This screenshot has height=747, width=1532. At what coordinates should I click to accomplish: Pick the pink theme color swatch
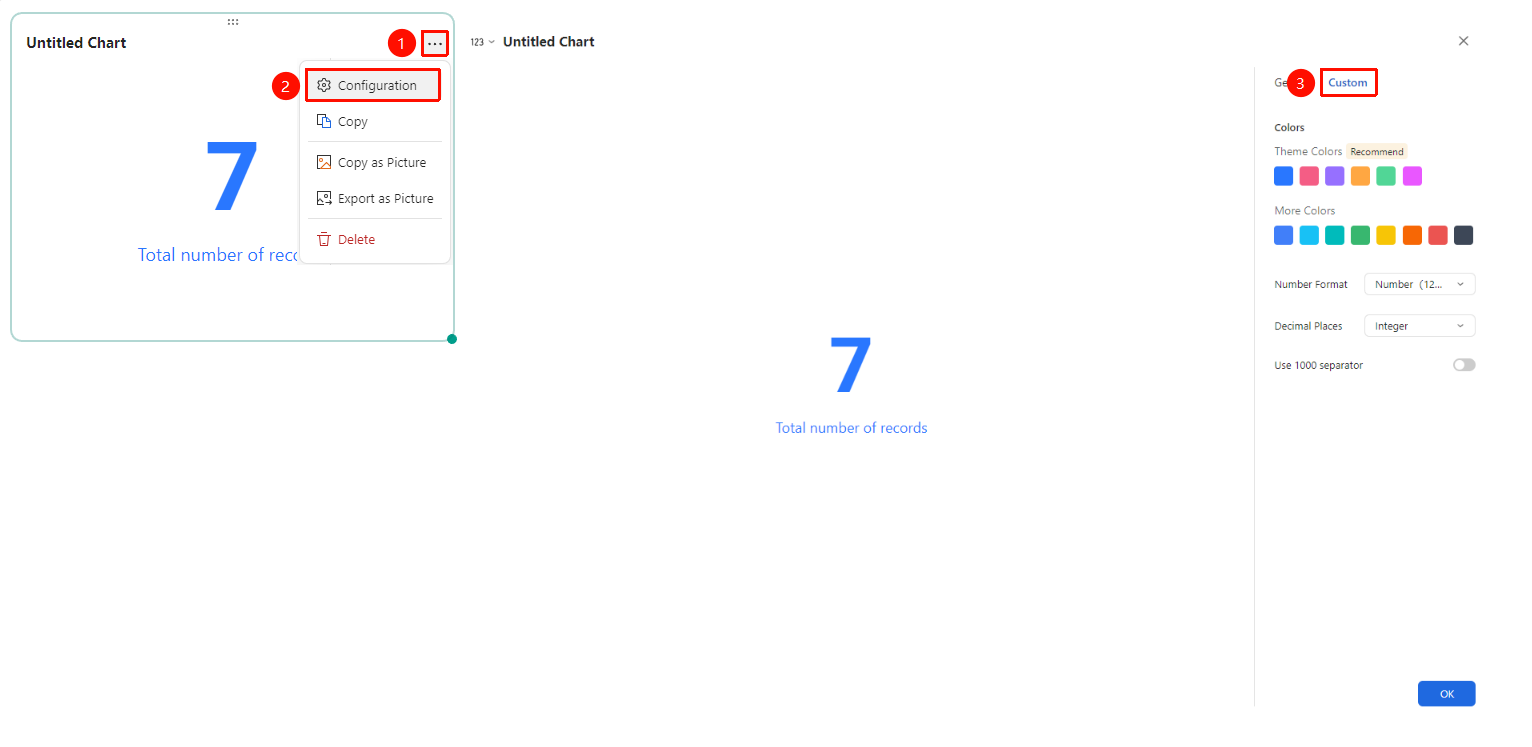click(x=1309, y=176)
